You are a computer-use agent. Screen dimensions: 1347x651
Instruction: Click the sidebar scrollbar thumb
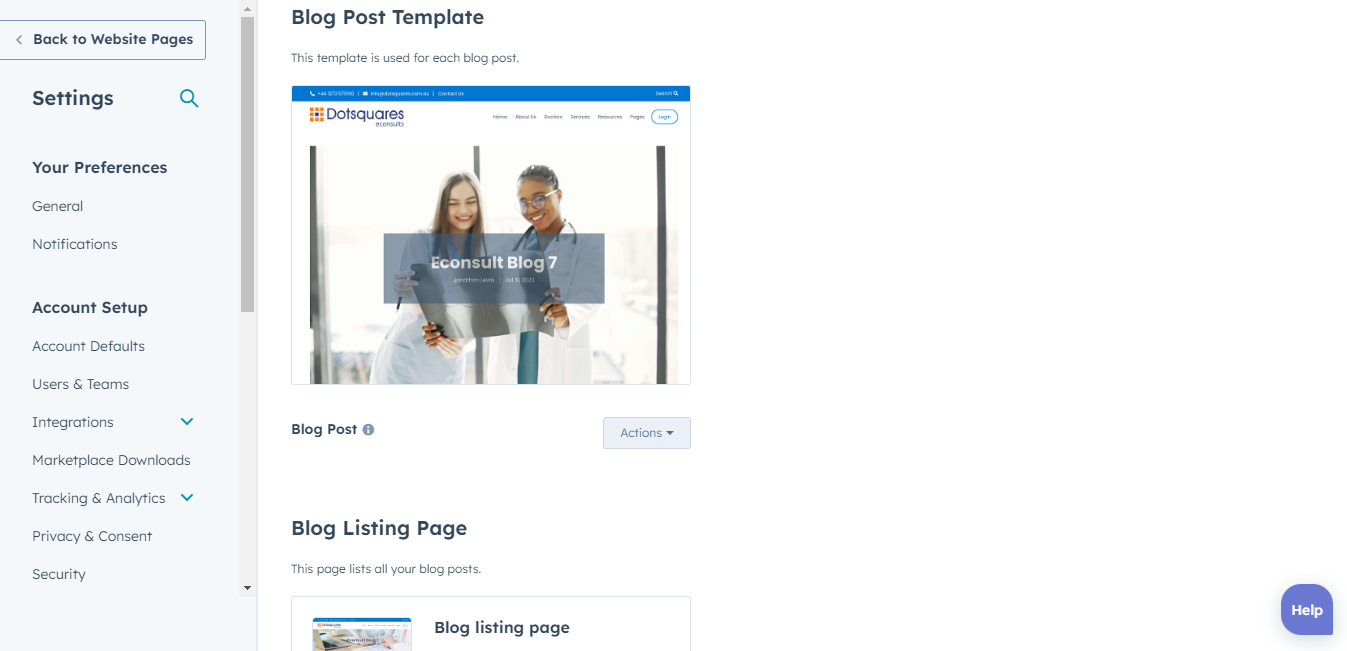(248, 164)
